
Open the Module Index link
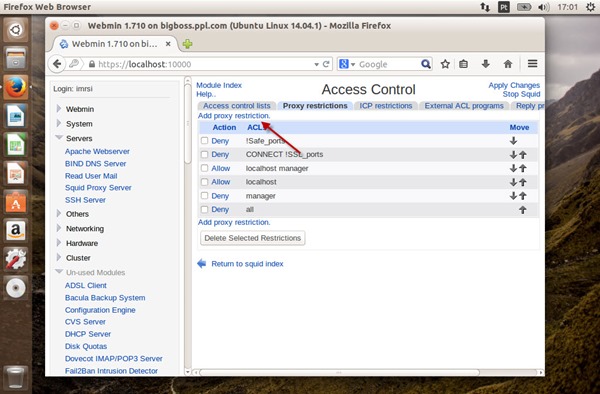pos(219,85)
